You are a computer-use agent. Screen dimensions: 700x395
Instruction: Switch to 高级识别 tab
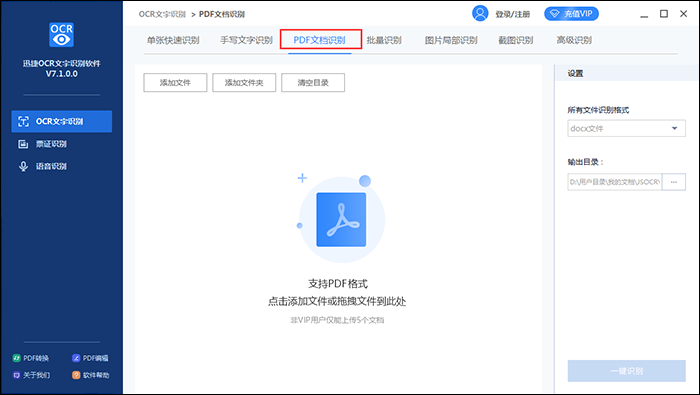[574, 40]
